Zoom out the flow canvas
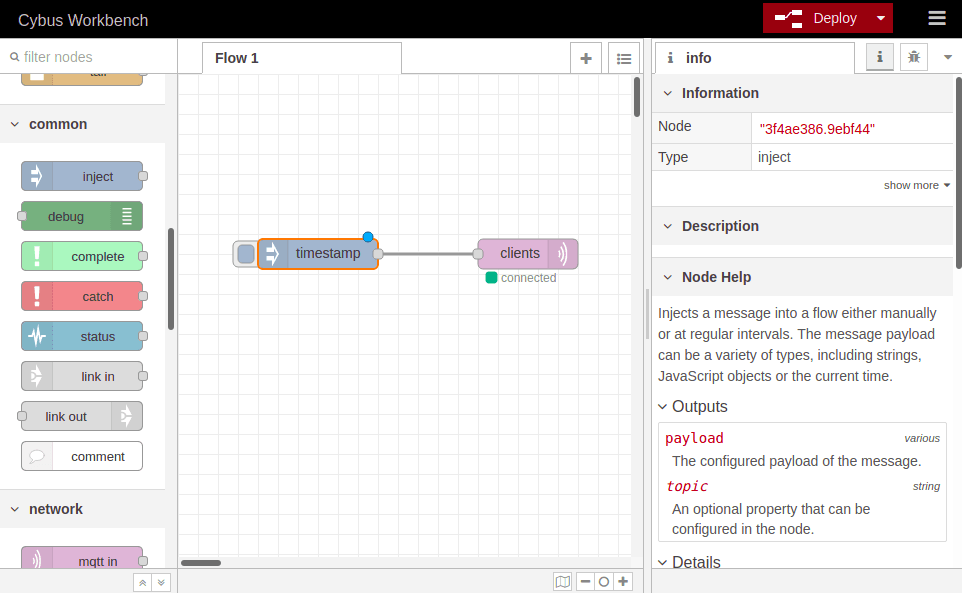 (585, 581)
